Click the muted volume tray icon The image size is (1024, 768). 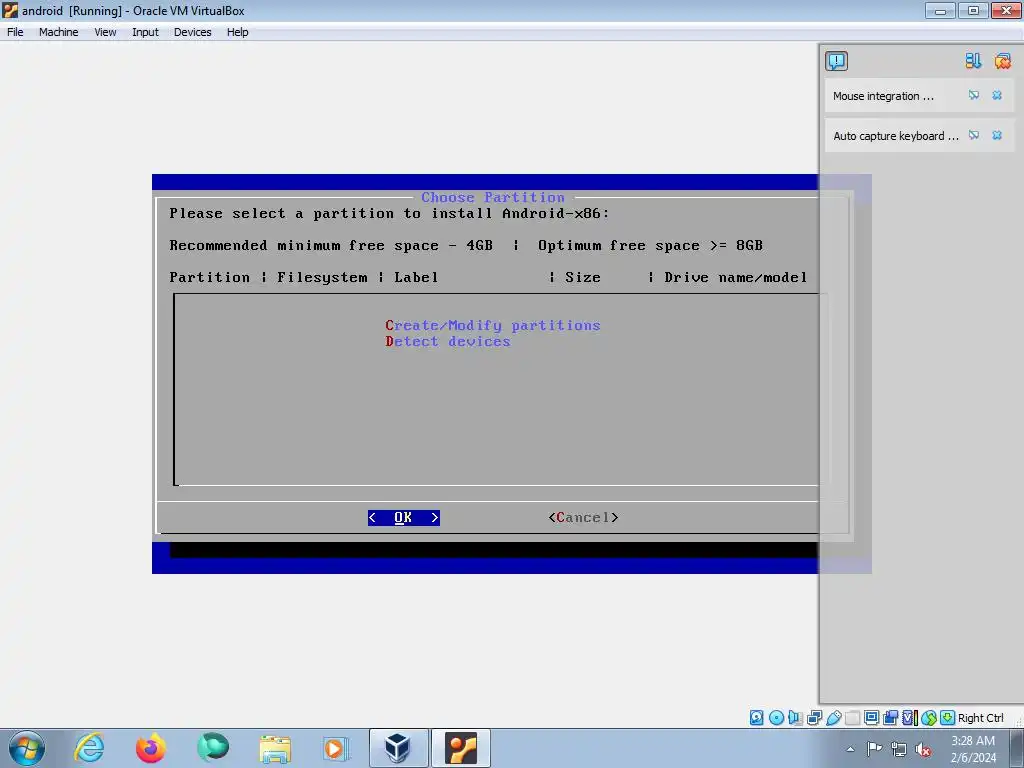923,749
